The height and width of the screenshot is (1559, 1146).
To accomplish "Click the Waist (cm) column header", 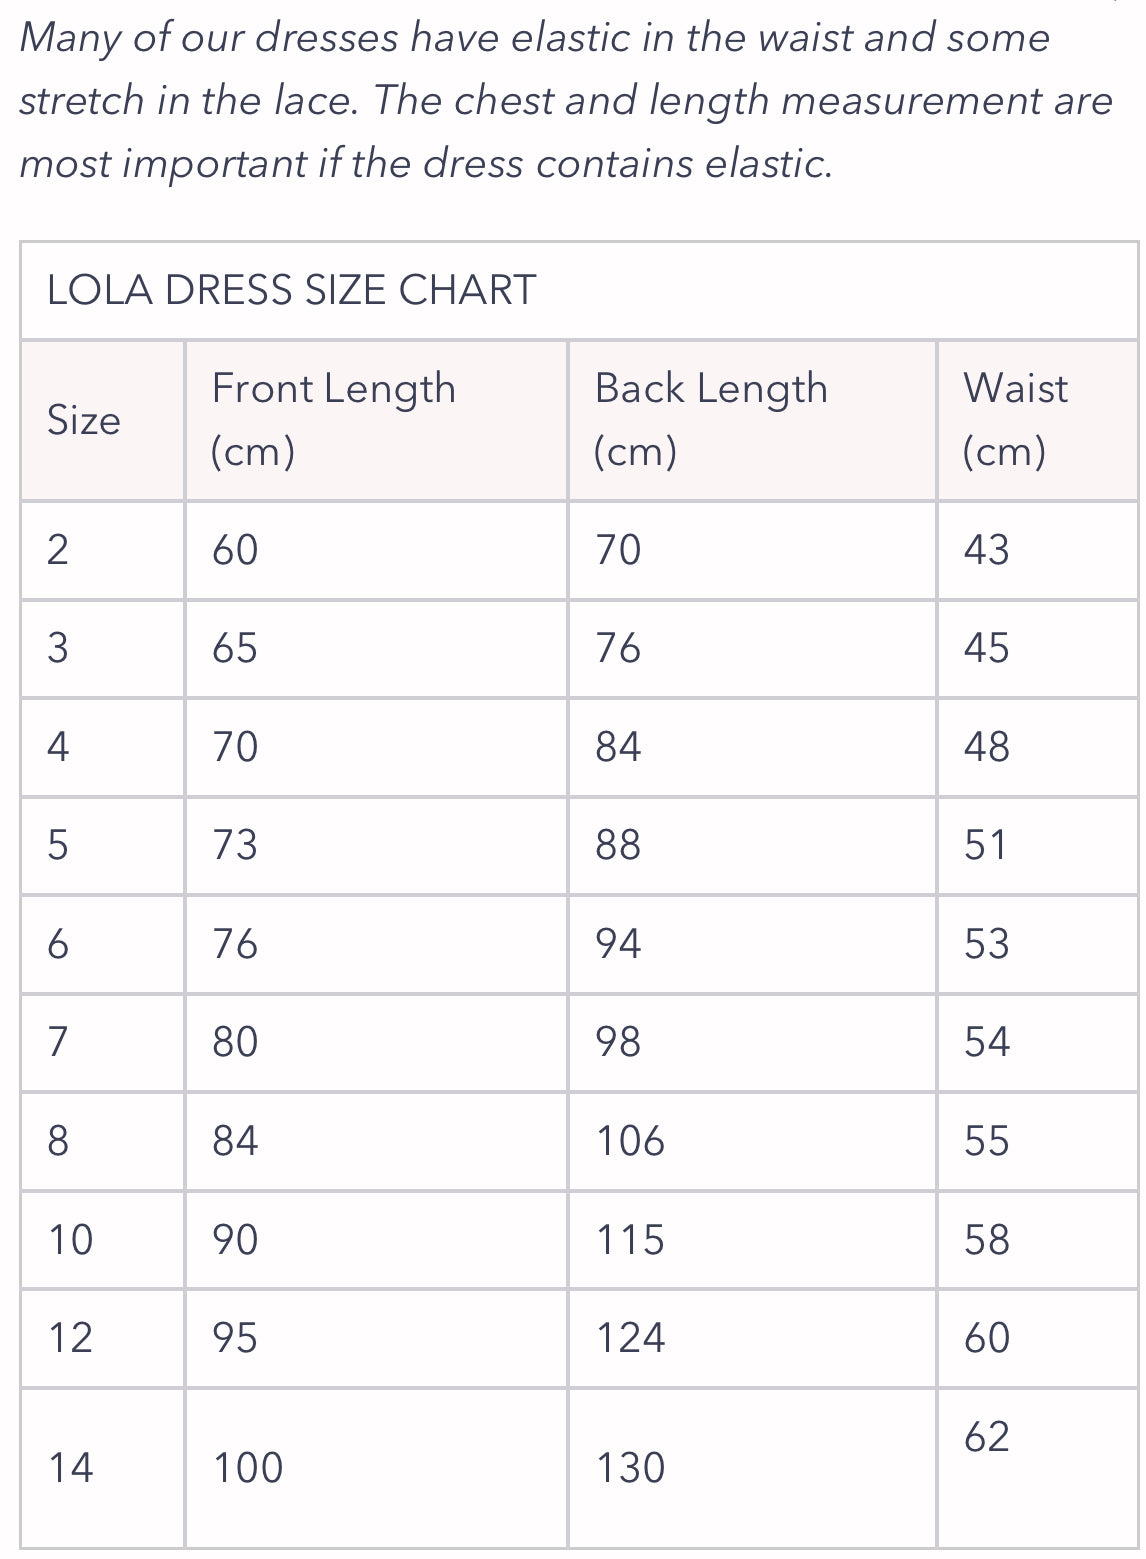I will pyautogui.click(x=1015, y=419).
